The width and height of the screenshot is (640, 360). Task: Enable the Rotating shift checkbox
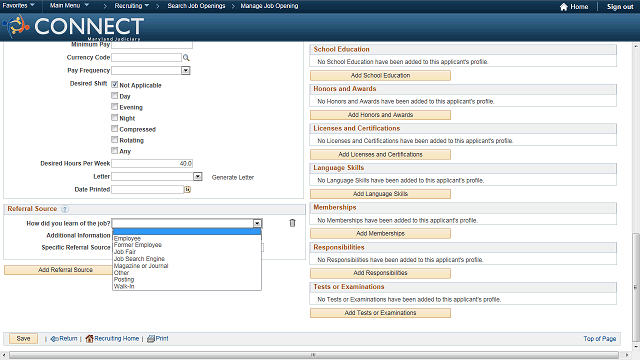pos(115,140)
